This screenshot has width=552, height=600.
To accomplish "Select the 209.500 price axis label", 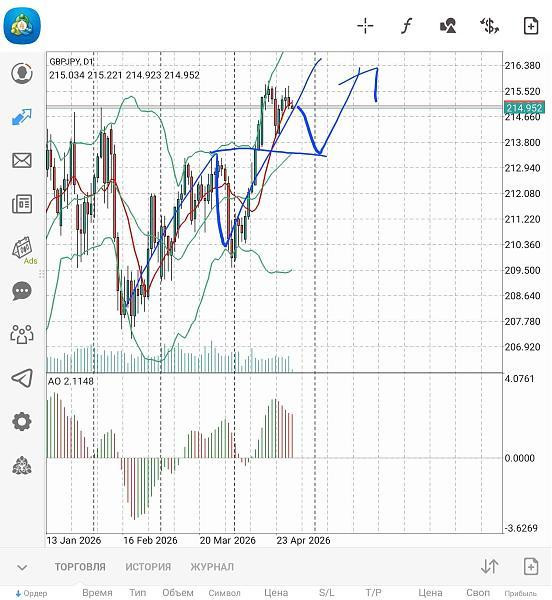I will pyautogui.click(x=523, y=270).
